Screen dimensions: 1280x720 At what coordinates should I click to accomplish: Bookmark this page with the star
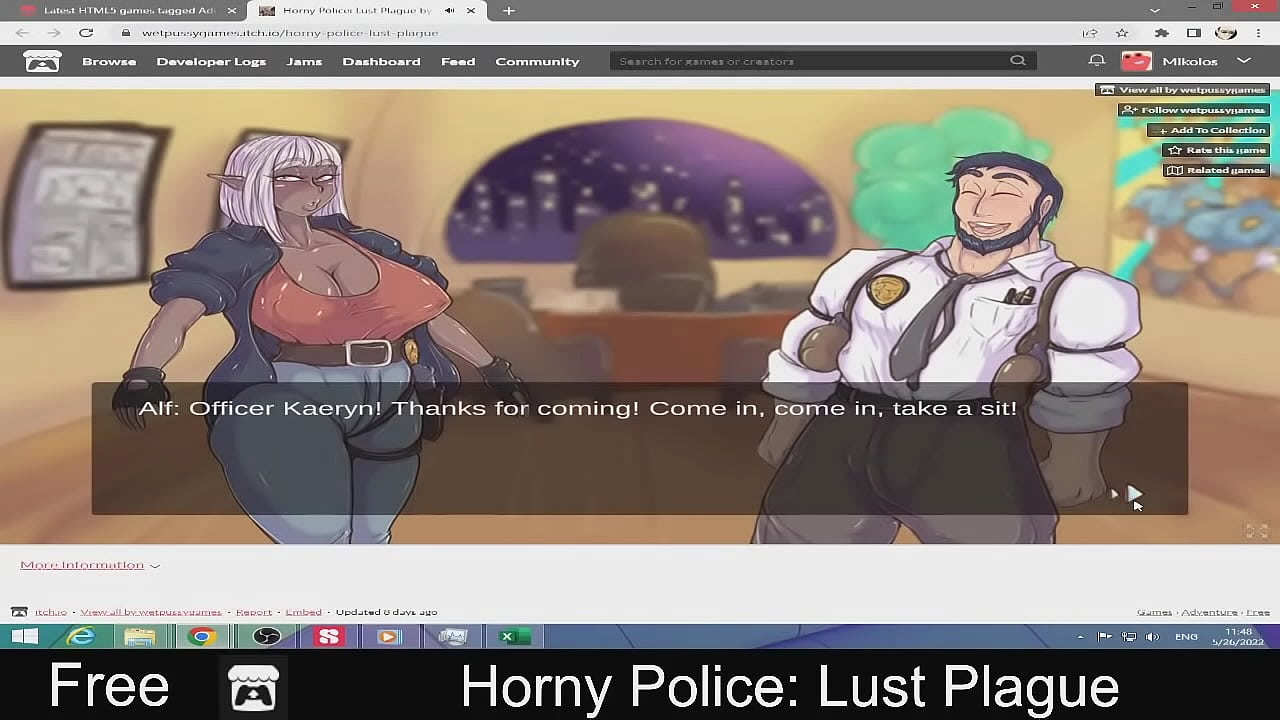coord(1122,33)
